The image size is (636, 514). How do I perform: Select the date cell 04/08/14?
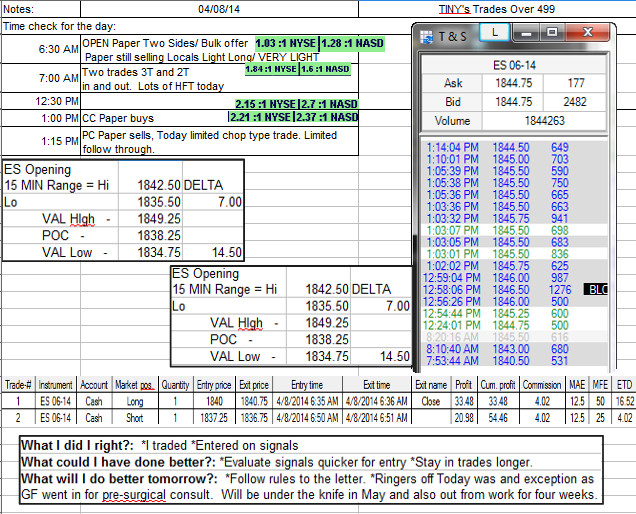tap(219, 9)
